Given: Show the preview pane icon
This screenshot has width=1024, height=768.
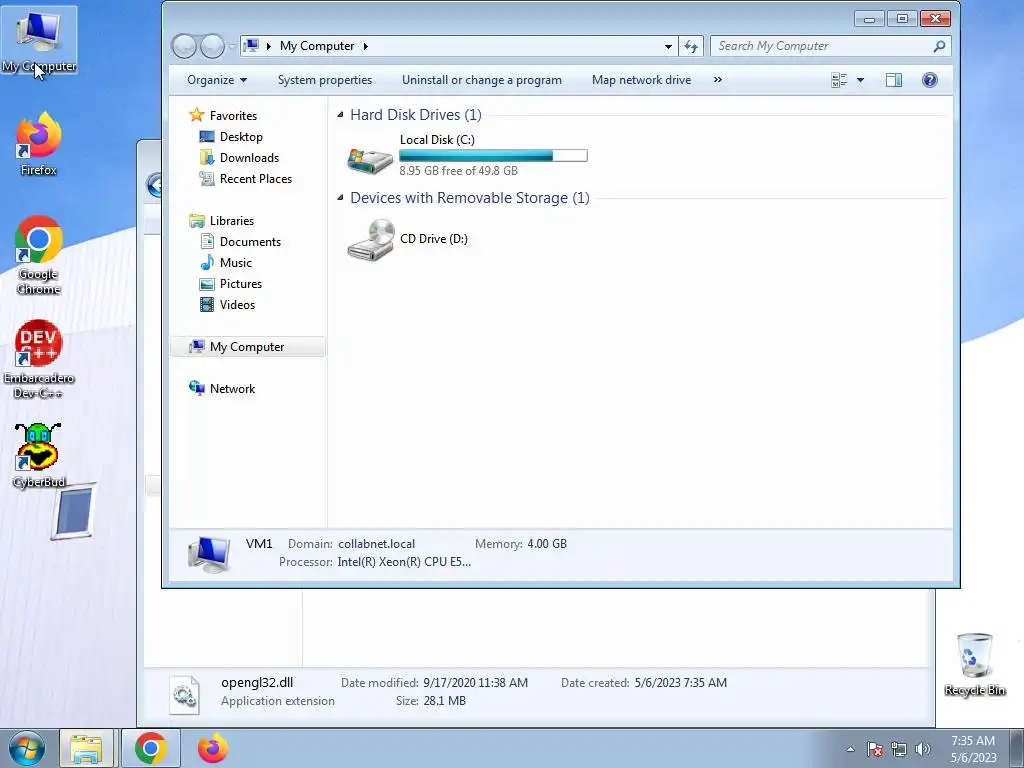Looking at the screenshot, I should 893,80.
